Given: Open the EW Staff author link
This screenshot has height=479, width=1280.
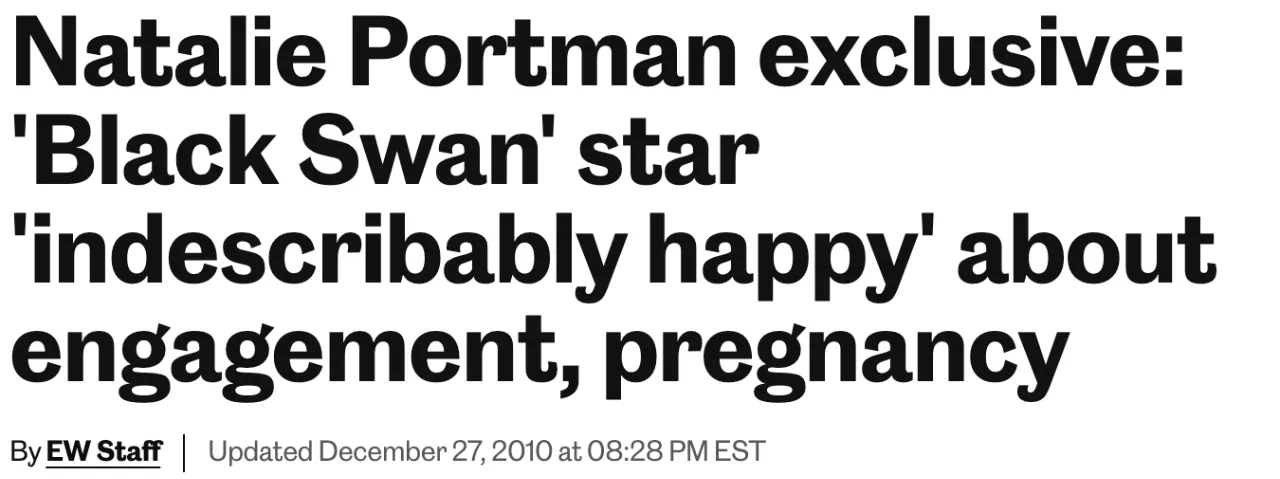Looking at the screenshot, I should 103,451.
